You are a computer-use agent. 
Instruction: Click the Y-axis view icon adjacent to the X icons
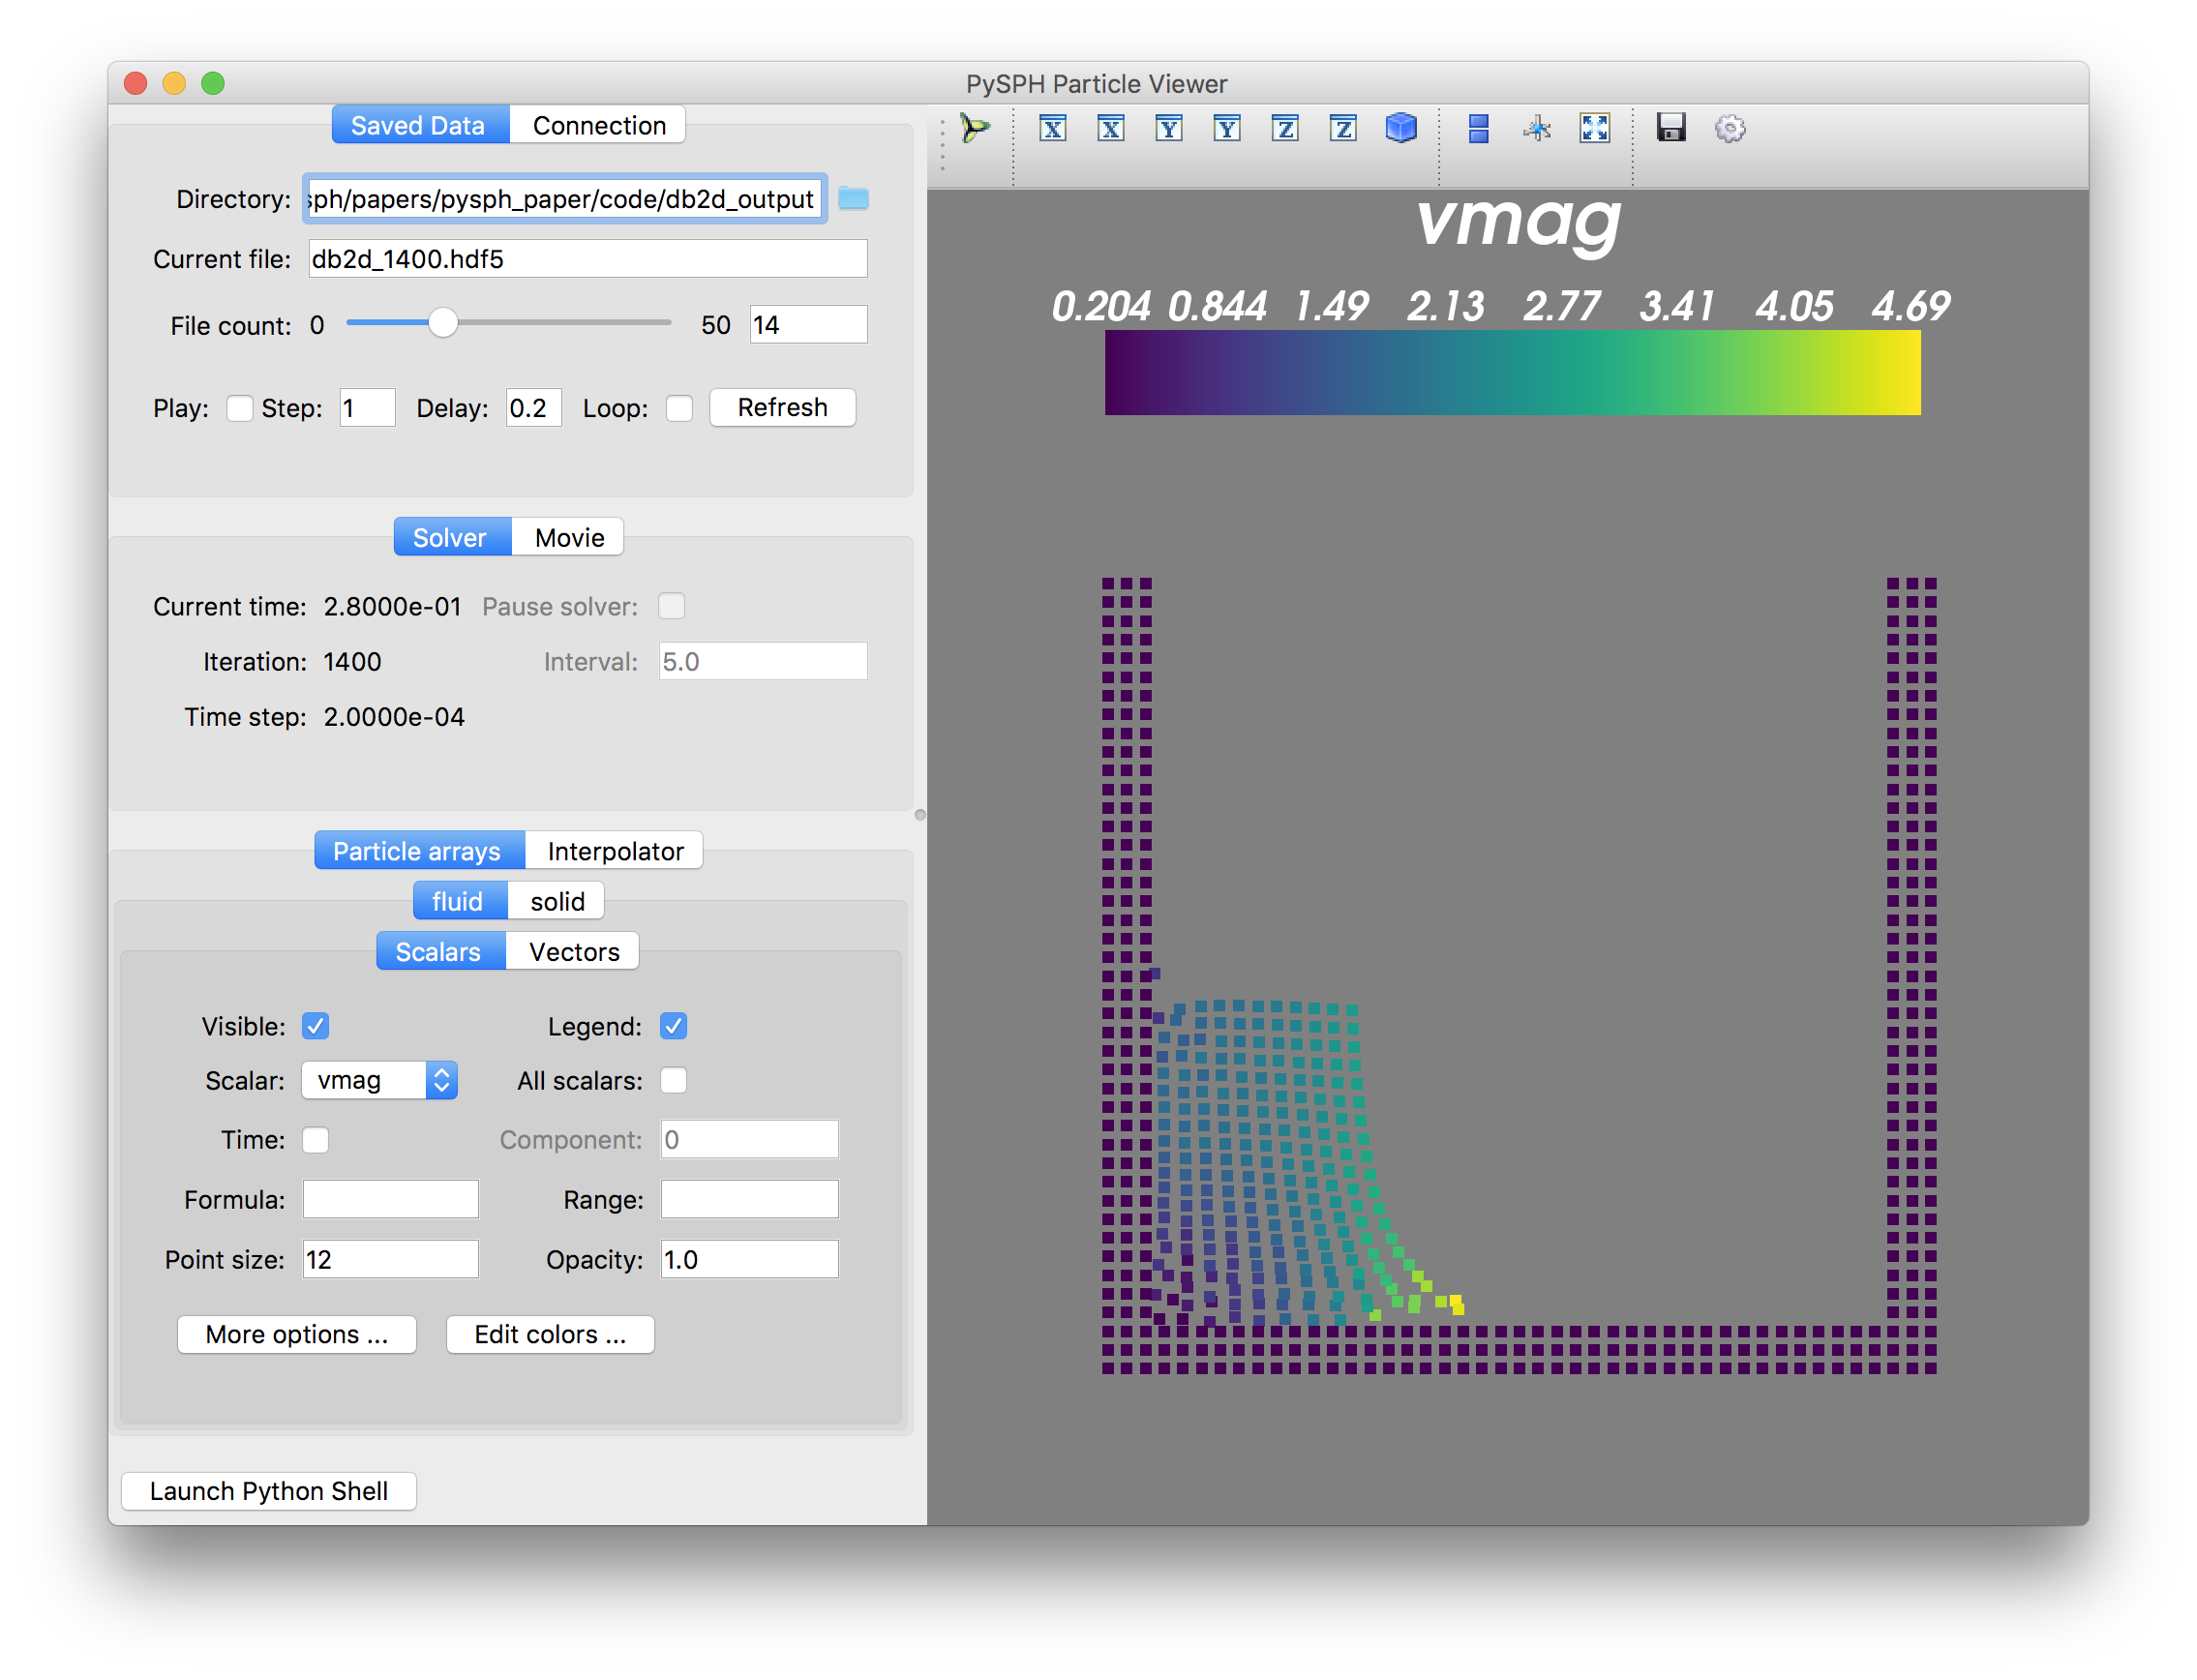[x=1168, y=128]
